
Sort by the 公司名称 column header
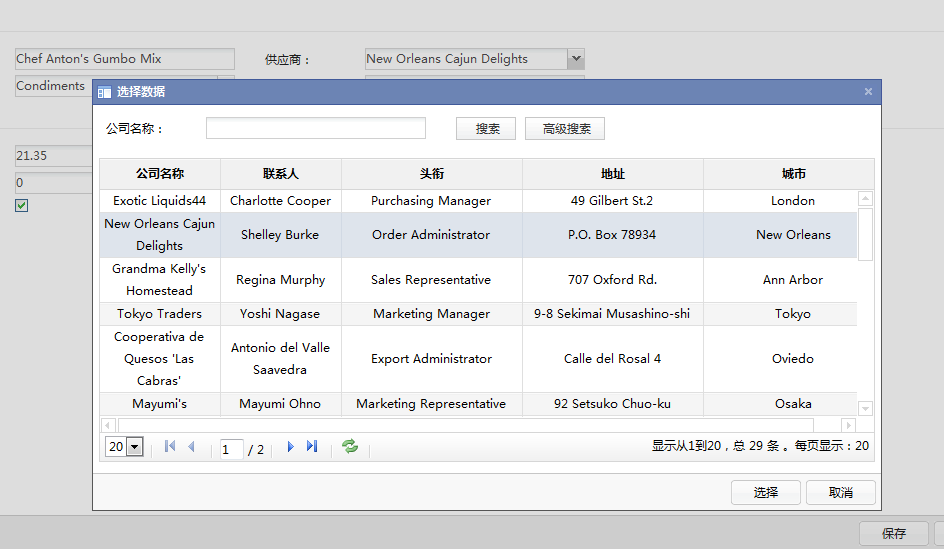click(x=160, y=174)
